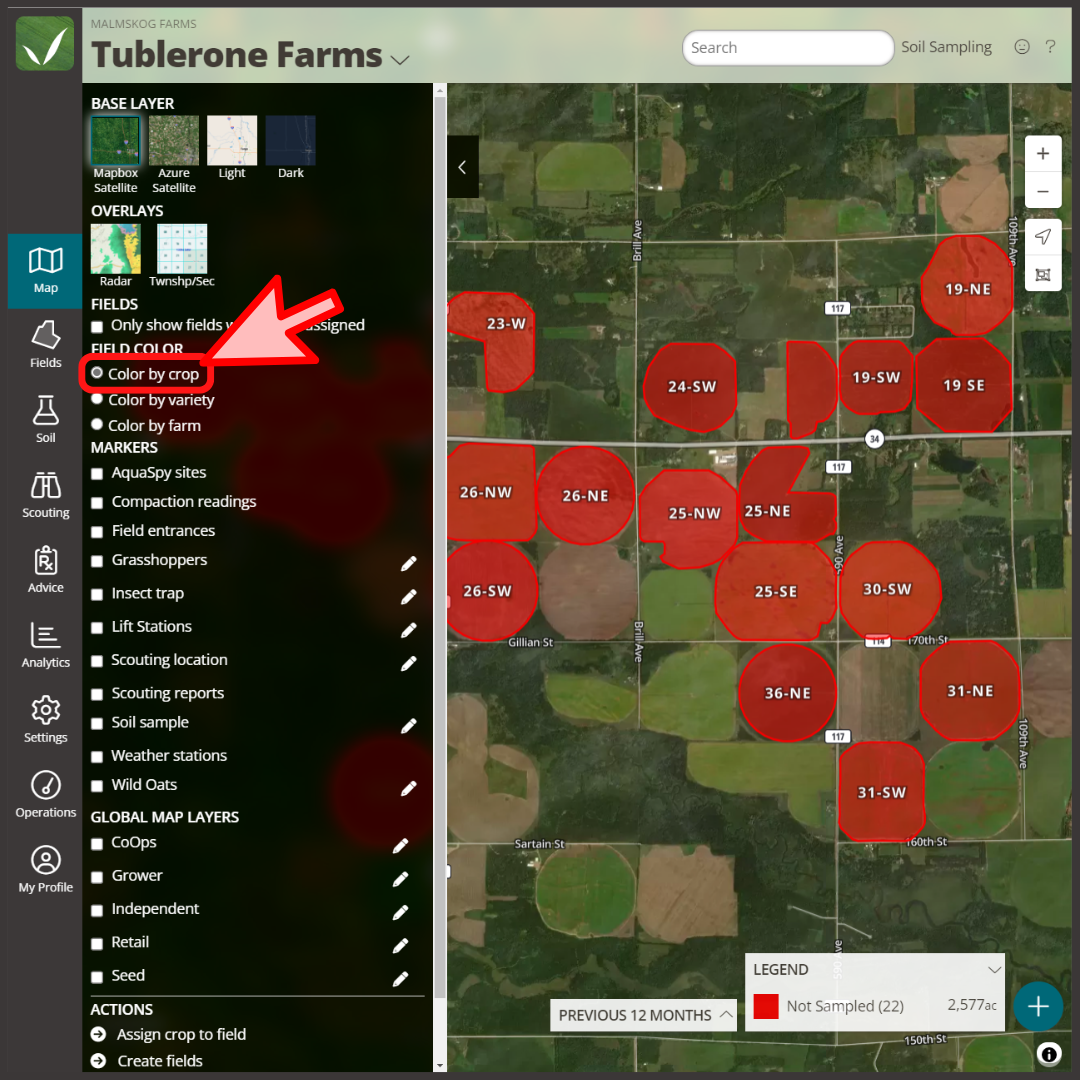Click the fit-to-fields extent icon
1080x1080 pixels.
[1043, 274]
